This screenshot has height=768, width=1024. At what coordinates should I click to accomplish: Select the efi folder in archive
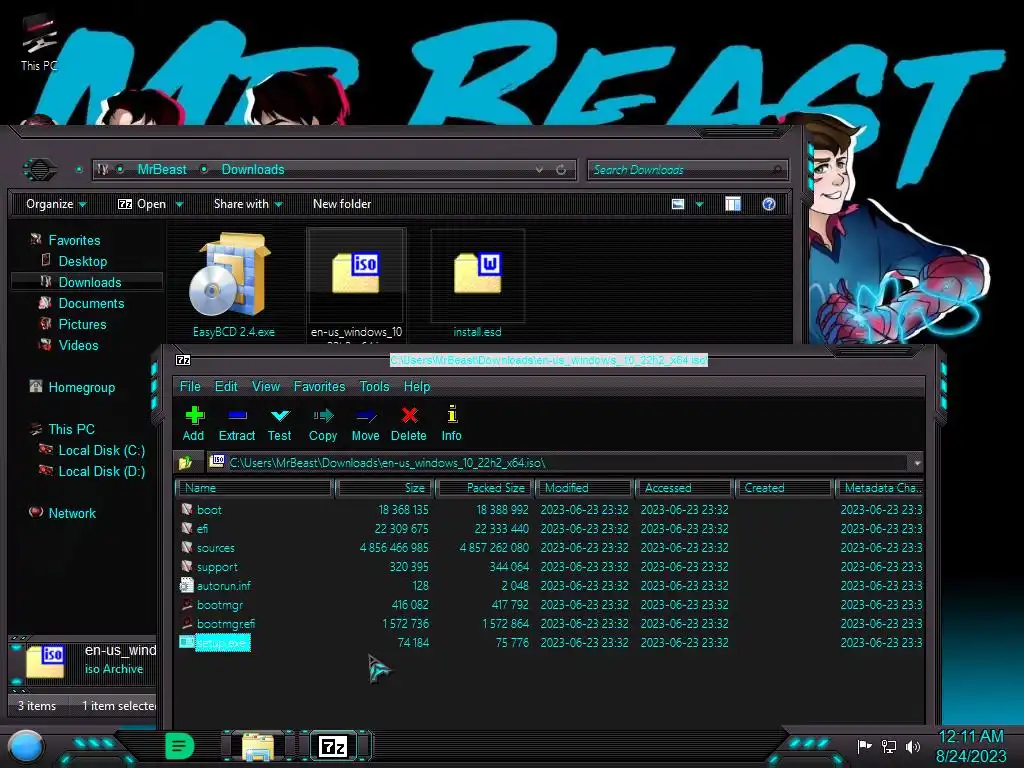pos(202,528)
